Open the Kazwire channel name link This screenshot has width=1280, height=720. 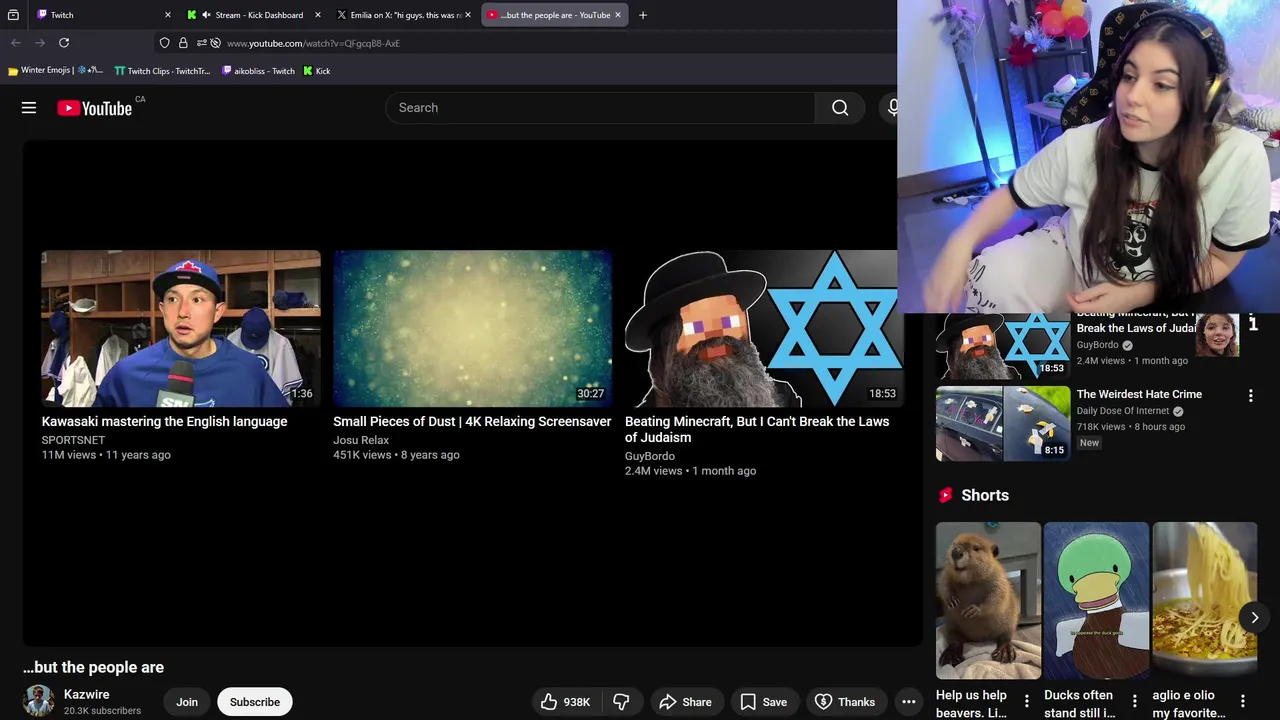[x=87, y=694]
